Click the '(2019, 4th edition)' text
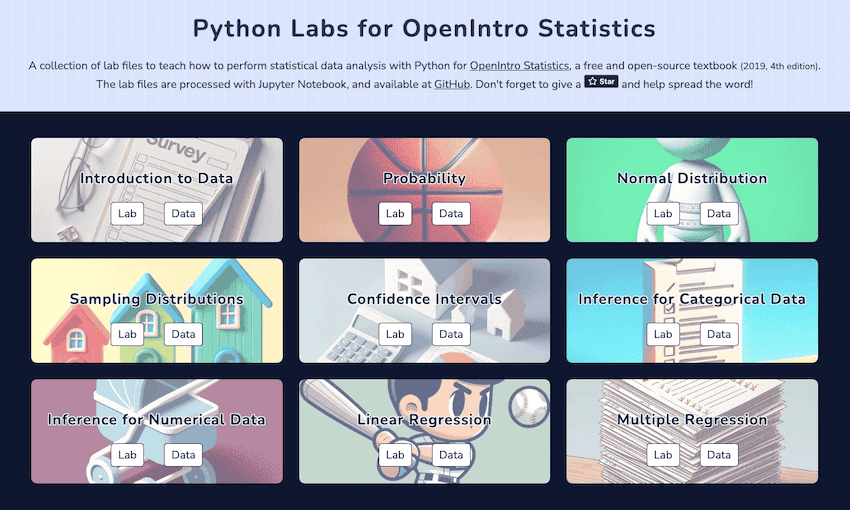The image size is (850, 510). click(779, 66)
